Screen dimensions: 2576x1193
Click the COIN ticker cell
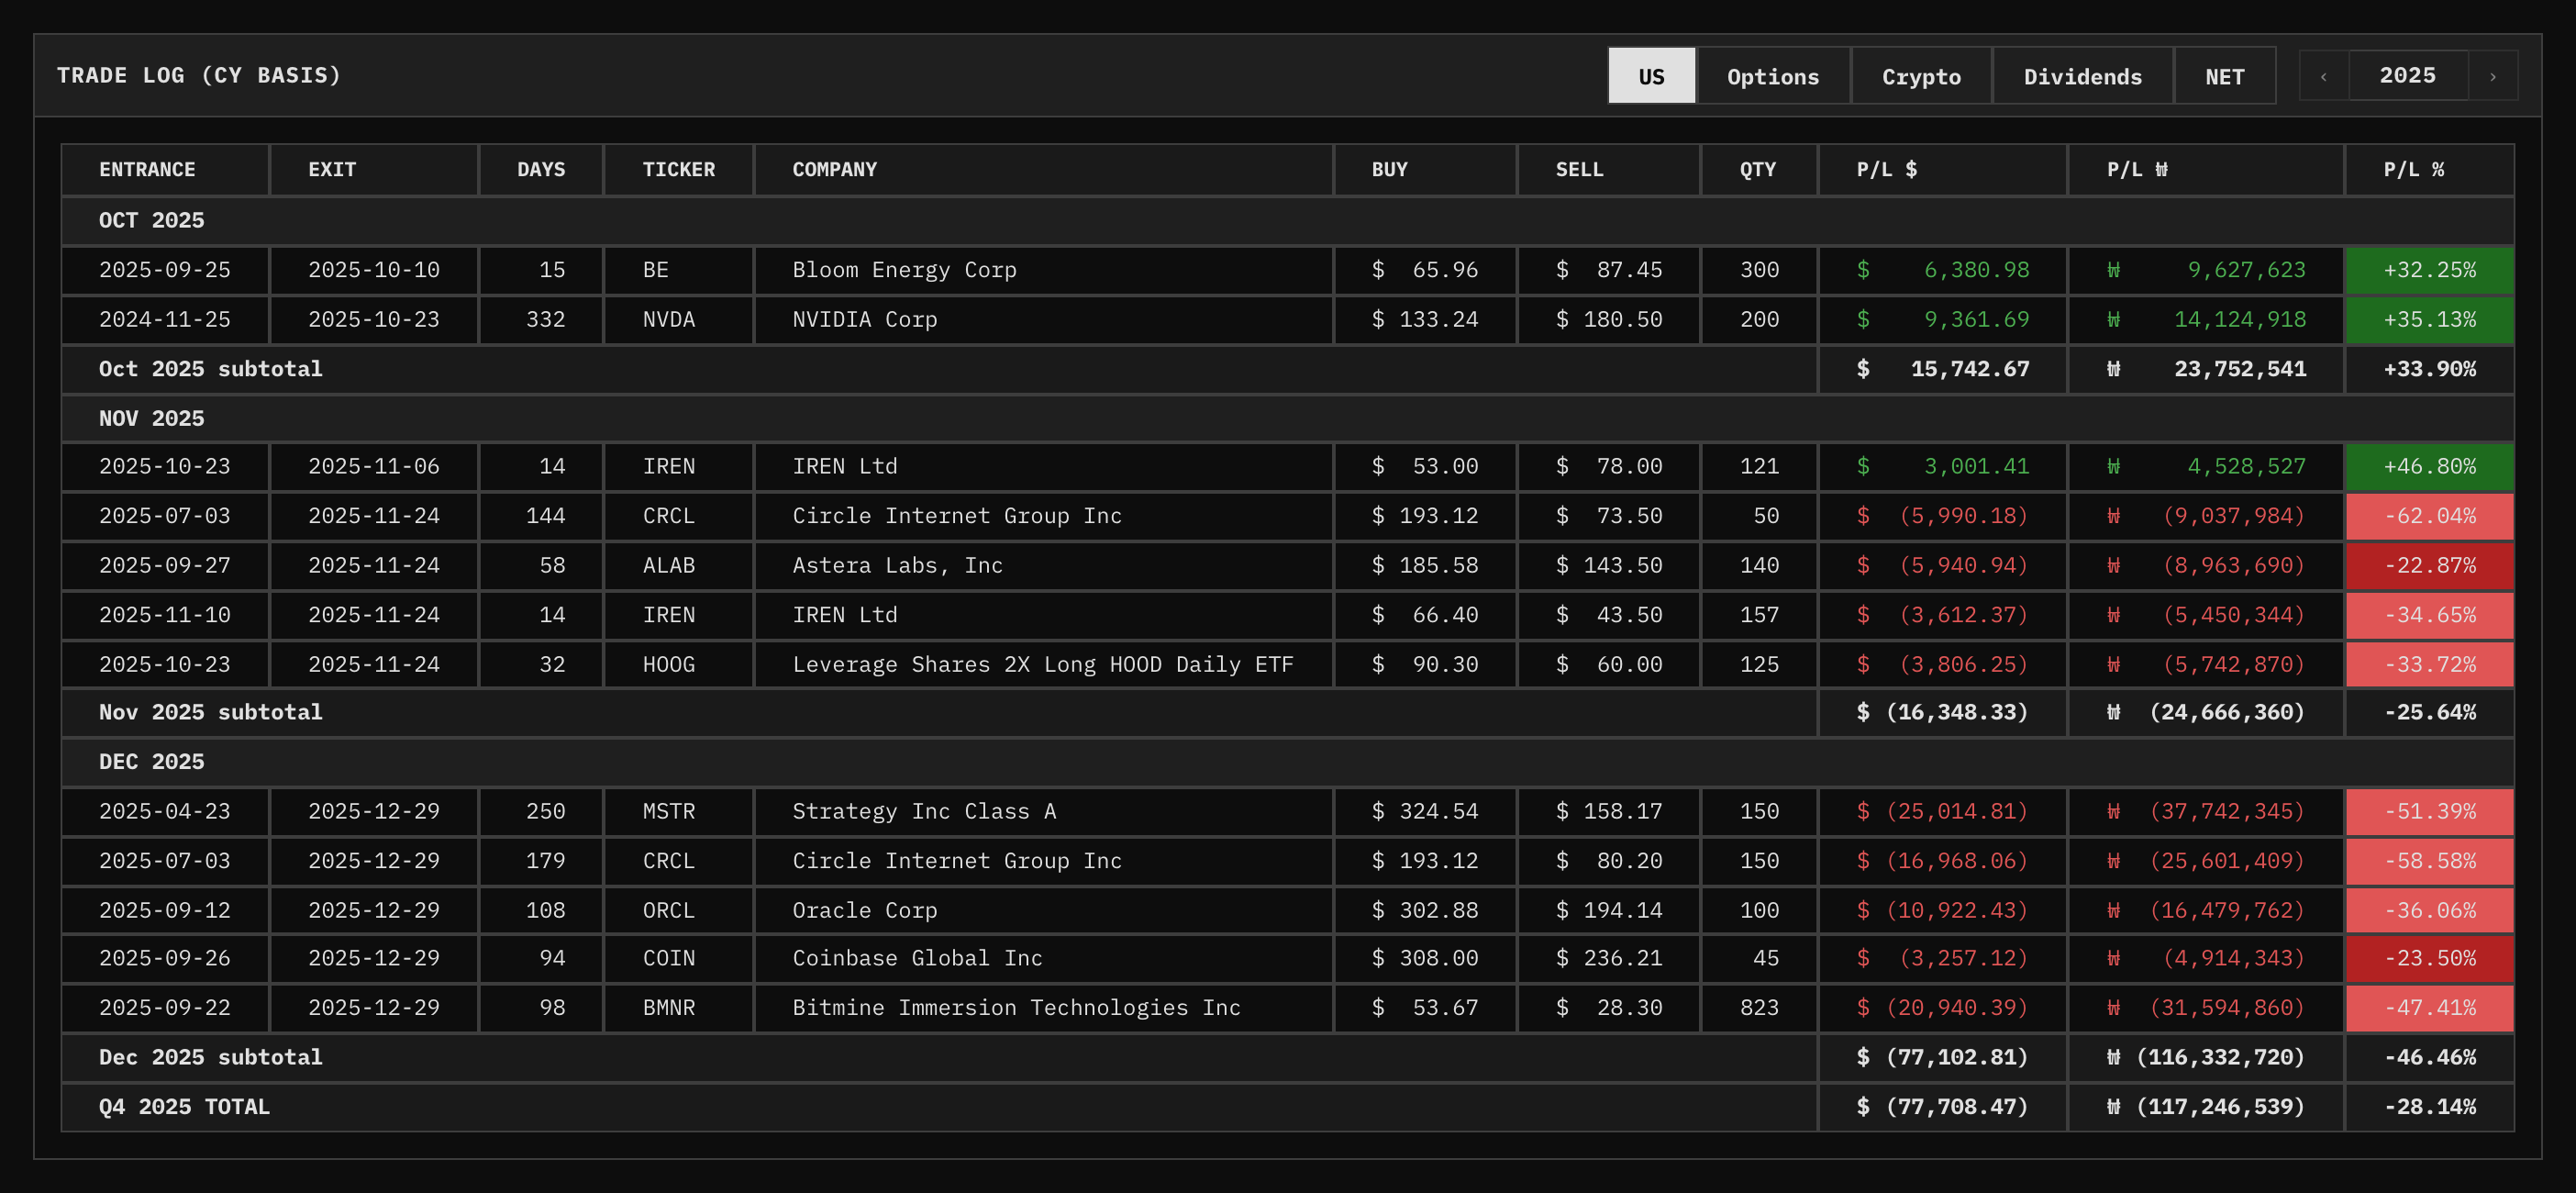[679, 959]
